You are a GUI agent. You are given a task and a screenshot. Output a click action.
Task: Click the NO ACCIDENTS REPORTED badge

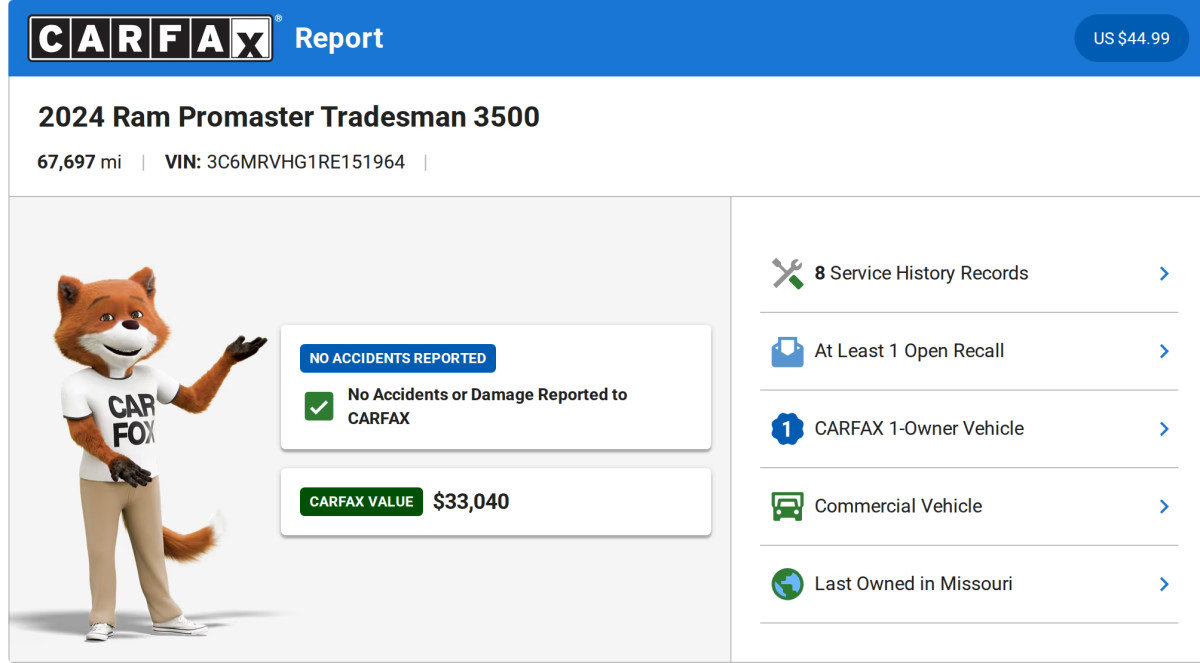pyautogui.click(x=397, y=358)
